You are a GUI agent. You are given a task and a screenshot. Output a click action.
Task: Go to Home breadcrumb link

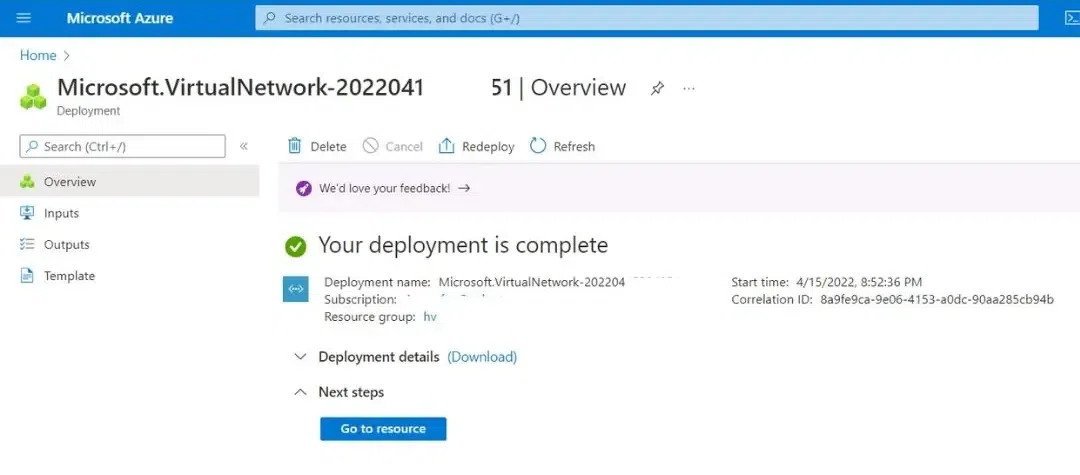(38, 56)
